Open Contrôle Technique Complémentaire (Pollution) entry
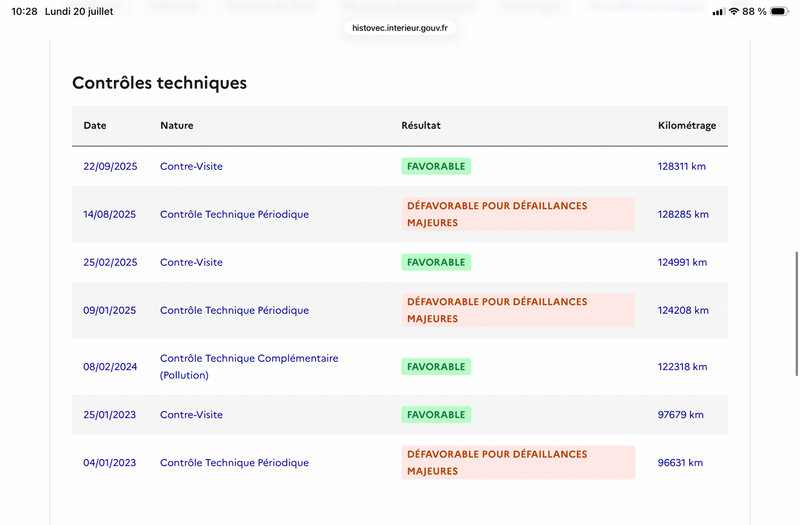This screenshot has width=800, height=525. pos(249,366)
